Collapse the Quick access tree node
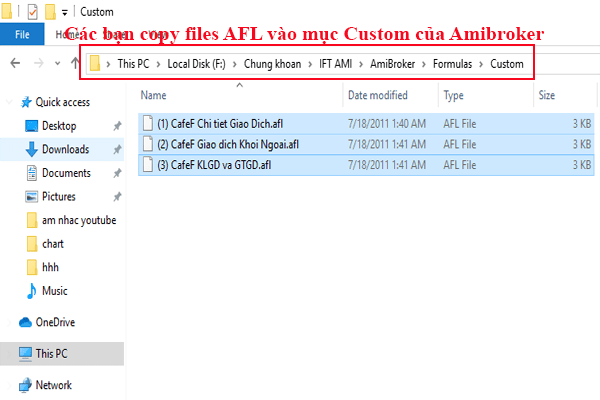This screenshot has height=400, width=600. pyautogui.click(x=9, y=102)
